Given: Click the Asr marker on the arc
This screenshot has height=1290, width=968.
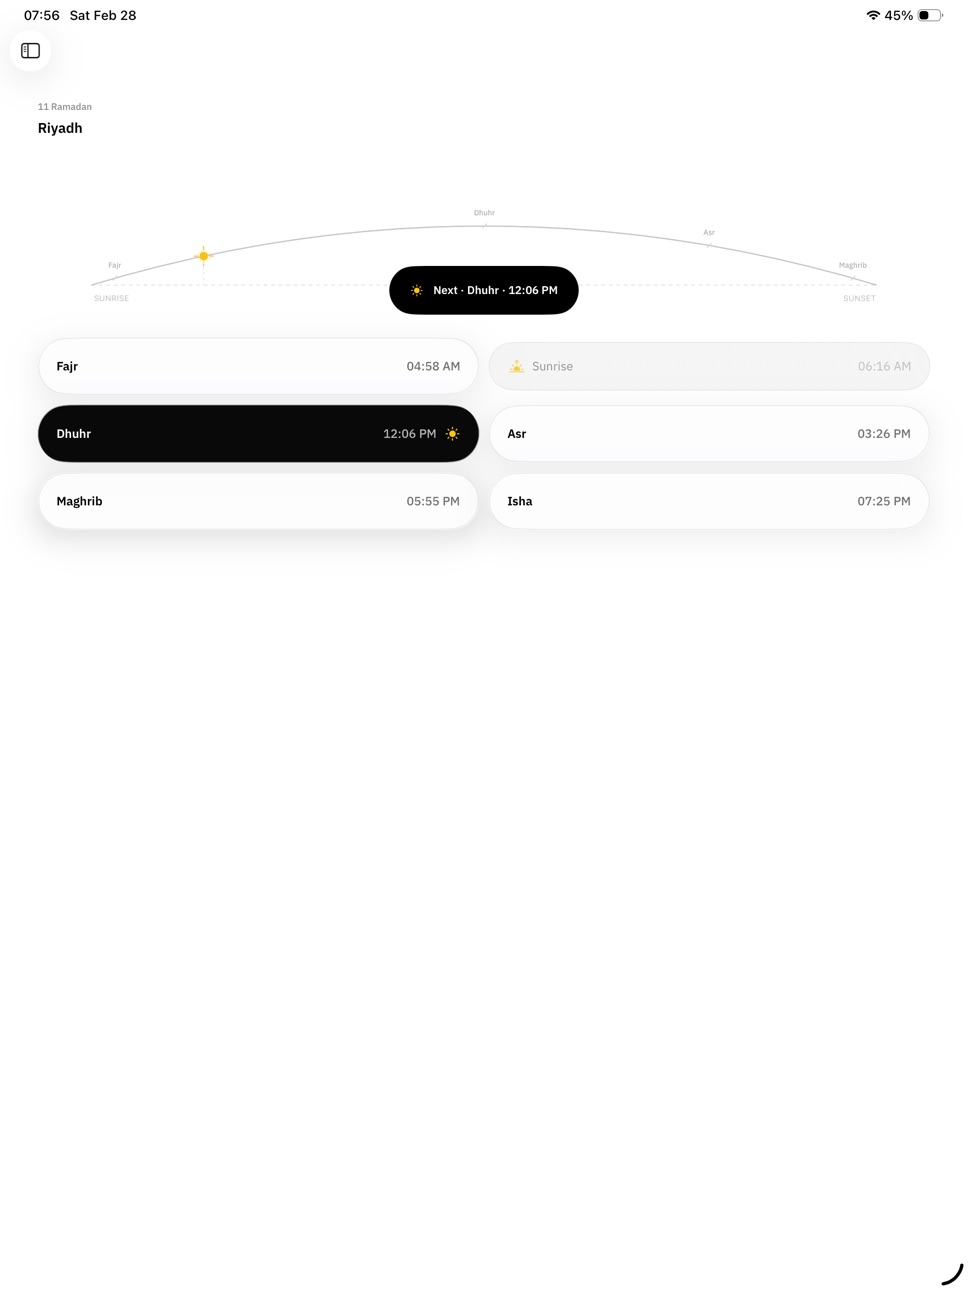Looking at the screenshot, I should (x=709, y=233).
